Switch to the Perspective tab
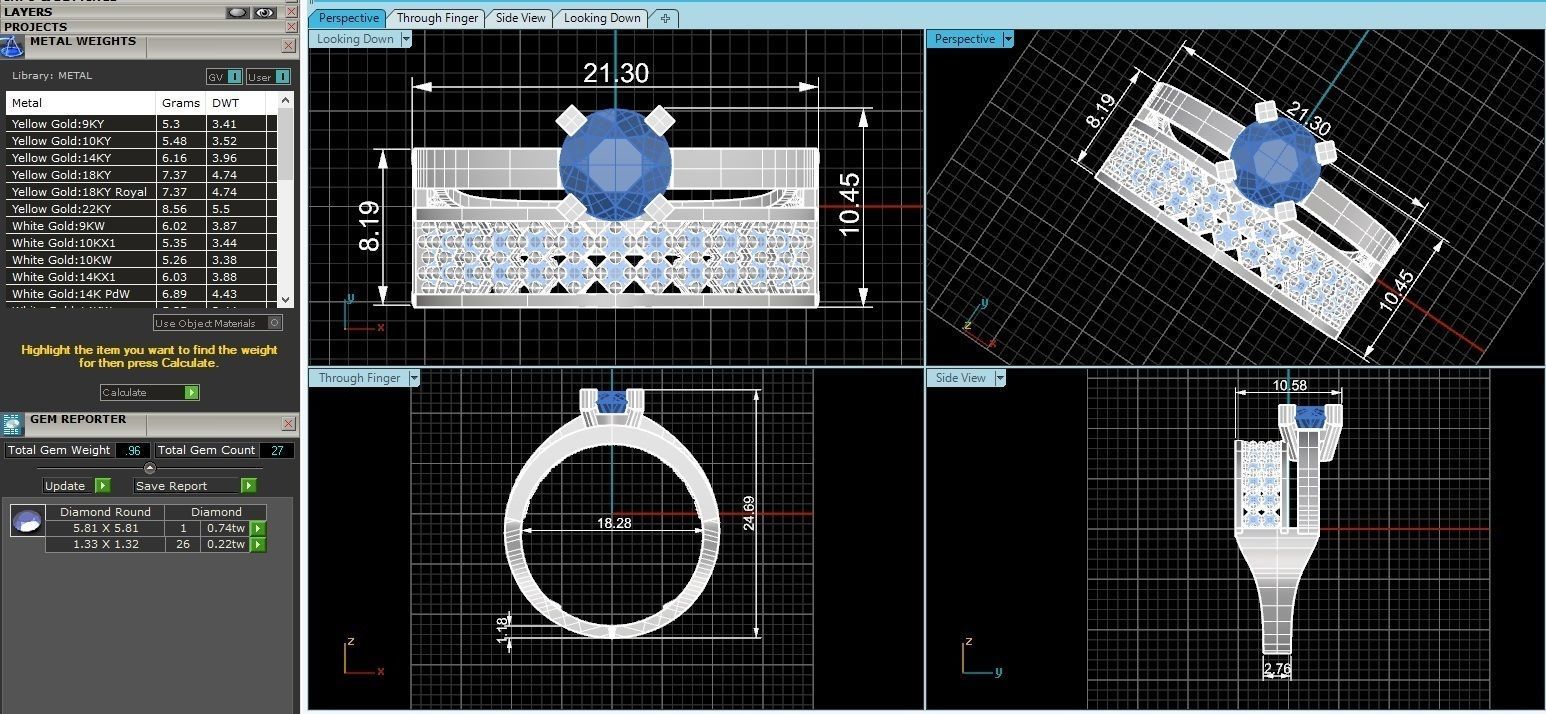This screenshot has height=714, width=1546. point(349,18)
